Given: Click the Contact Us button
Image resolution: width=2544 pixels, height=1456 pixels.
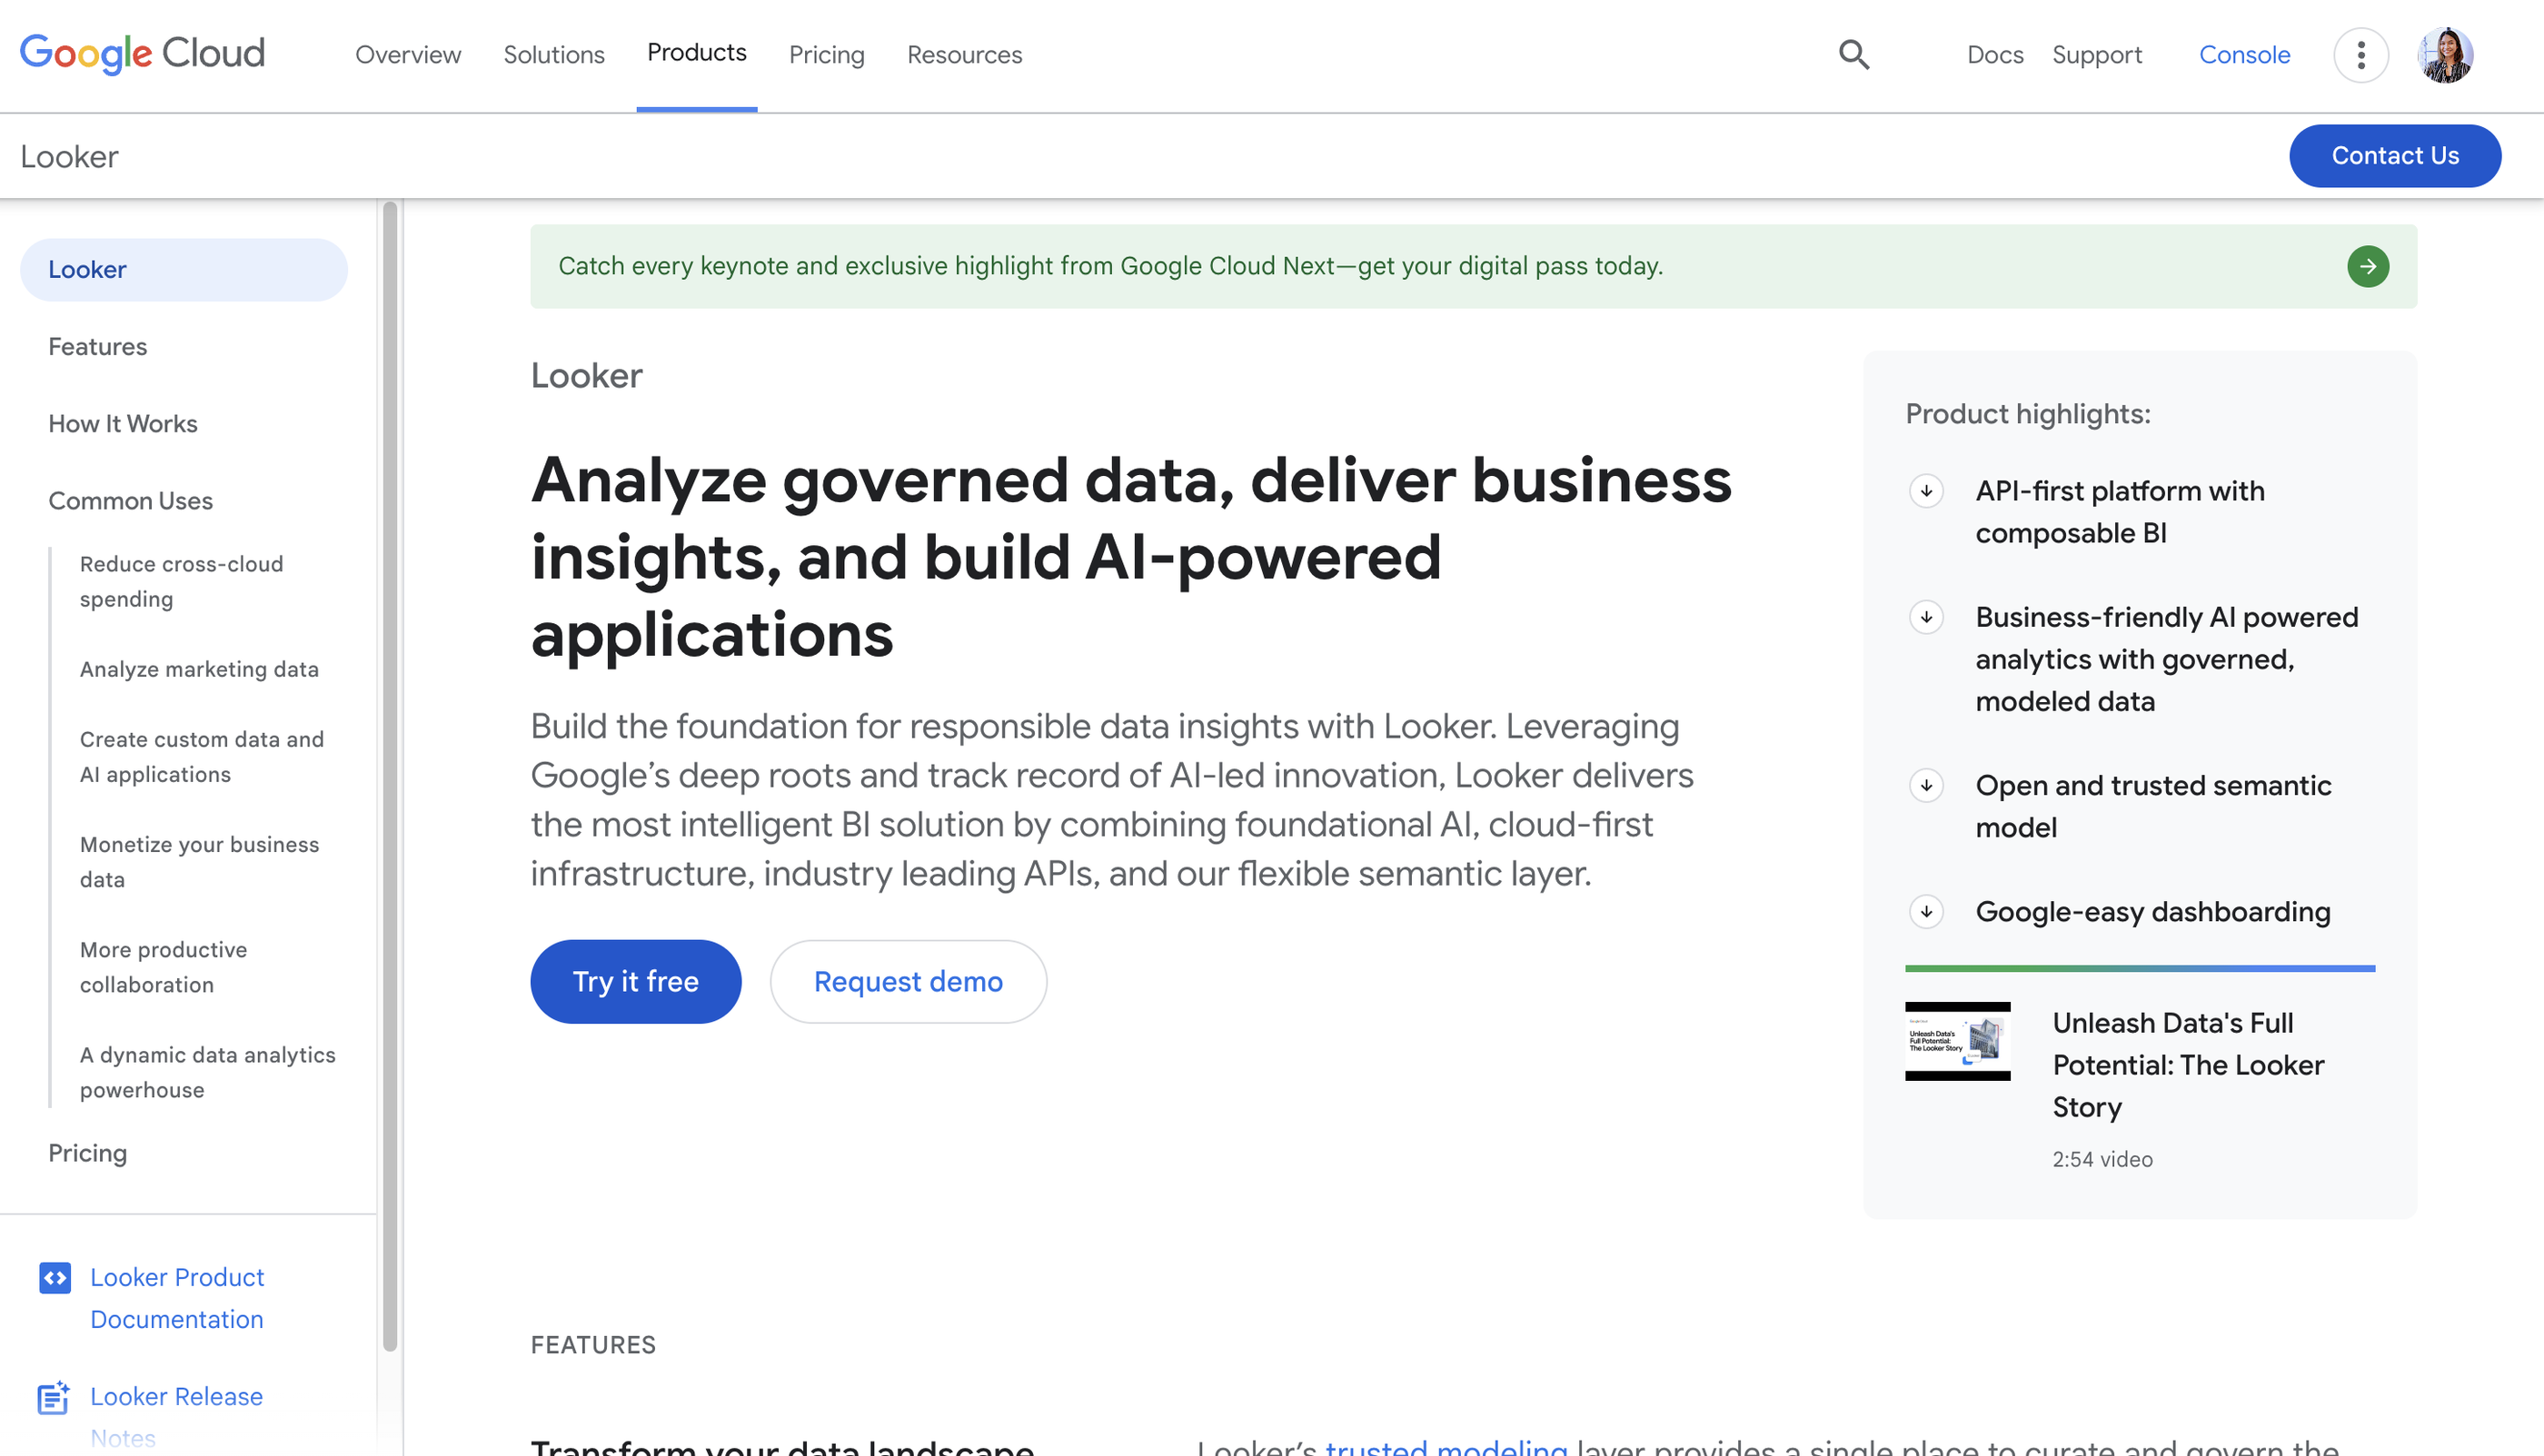Looking at the screenshot, I should pos(2395,155).
